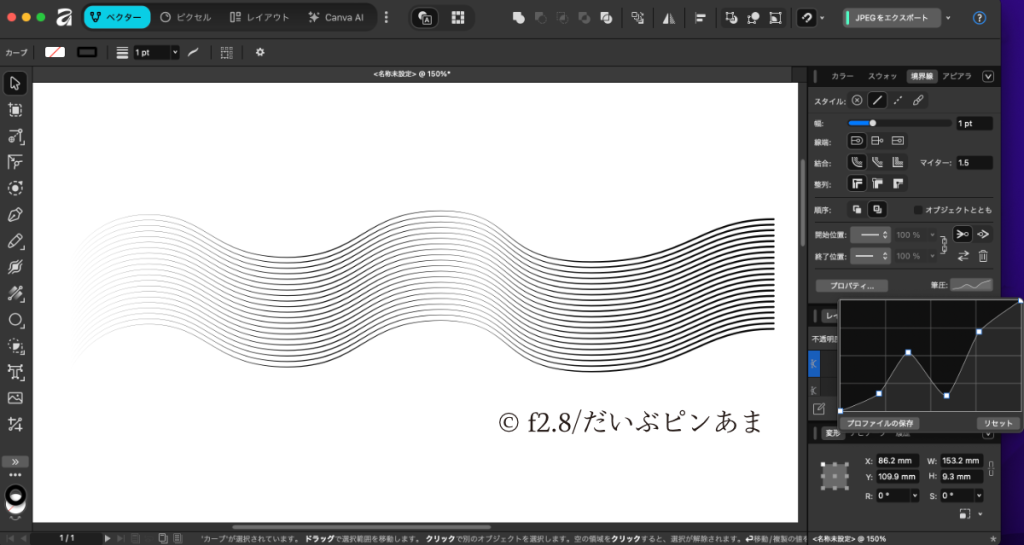Choose the Ellipse shape tool
Screen dimensions: 1024x545
tap(15, 320)
